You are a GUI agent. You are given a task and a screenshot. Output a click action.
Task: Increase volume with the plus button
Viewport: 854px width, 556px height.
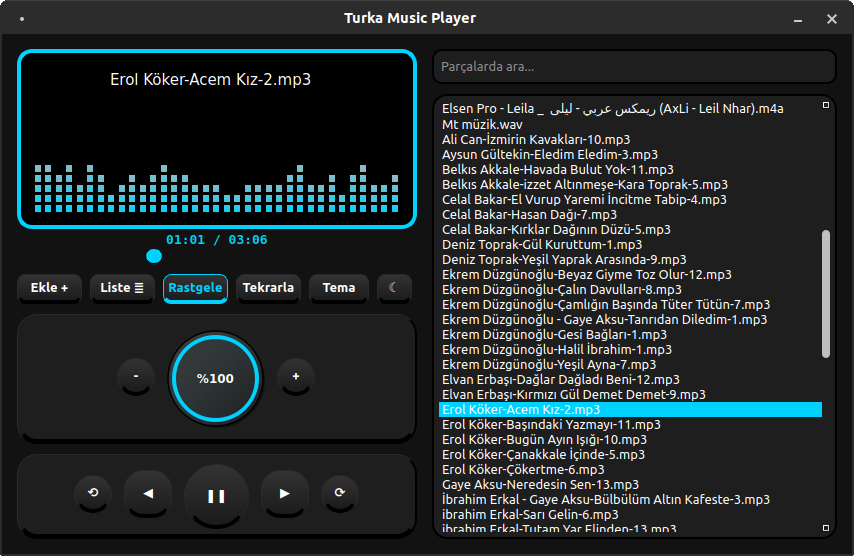pos(295,377)
